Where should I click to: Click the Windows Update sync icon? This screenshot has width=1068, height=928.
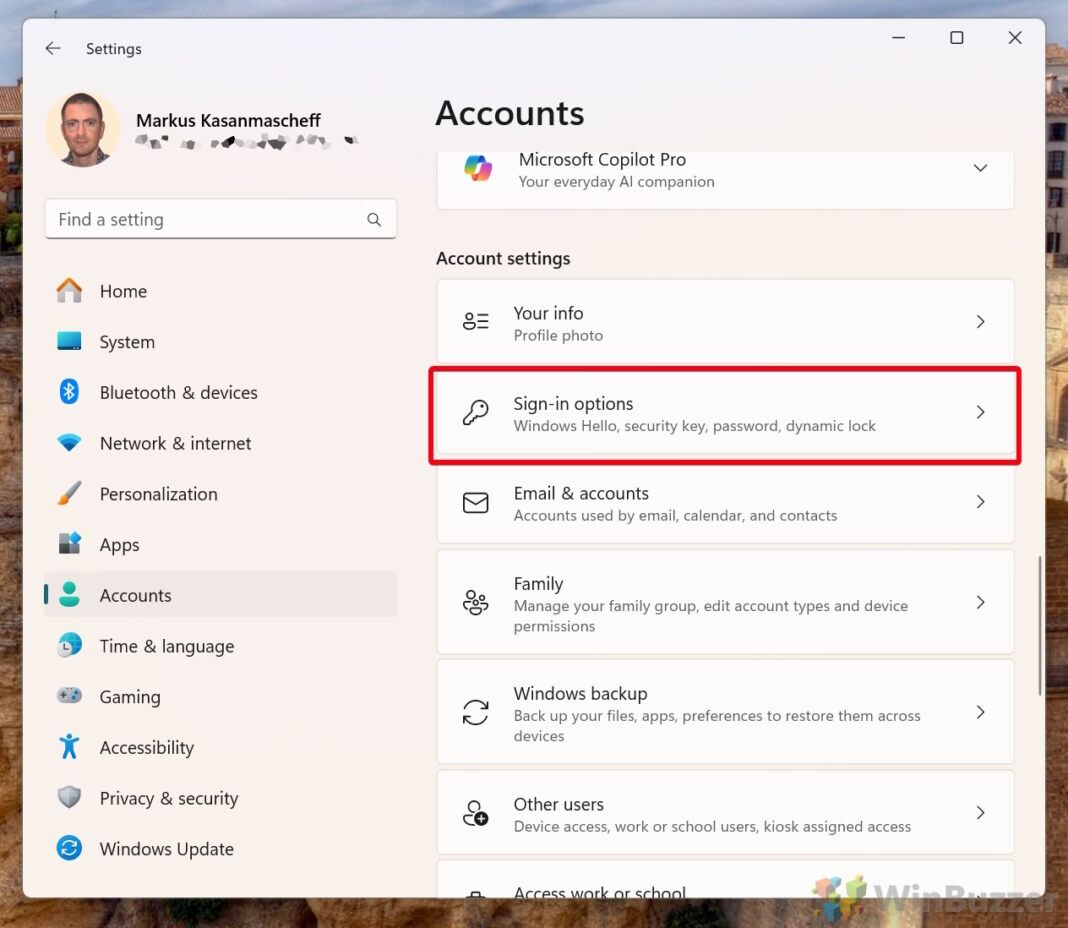pyautogui.click(x=69, y=848)
